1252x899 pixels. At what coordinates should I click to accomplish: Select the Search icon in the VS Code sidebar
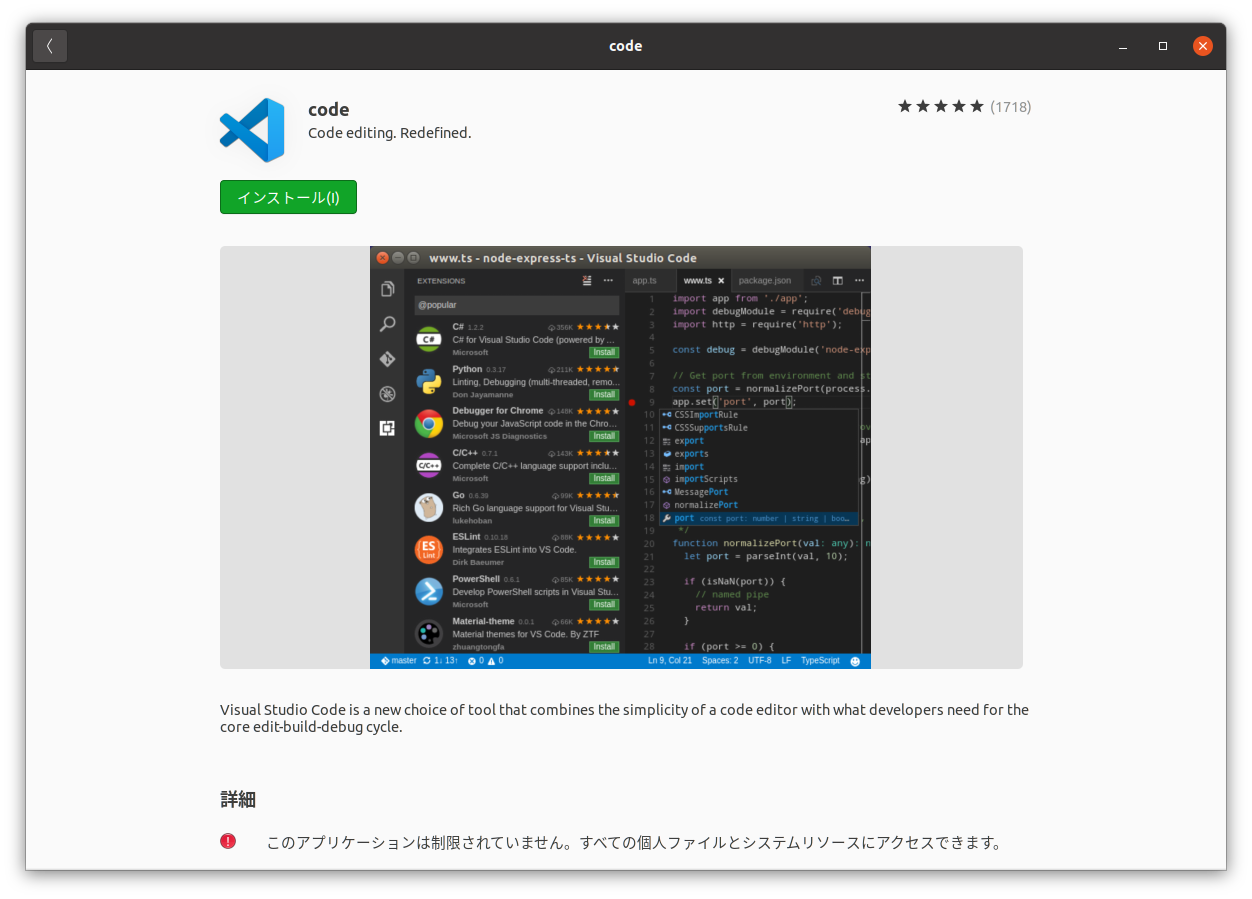(x=386, y=322)
